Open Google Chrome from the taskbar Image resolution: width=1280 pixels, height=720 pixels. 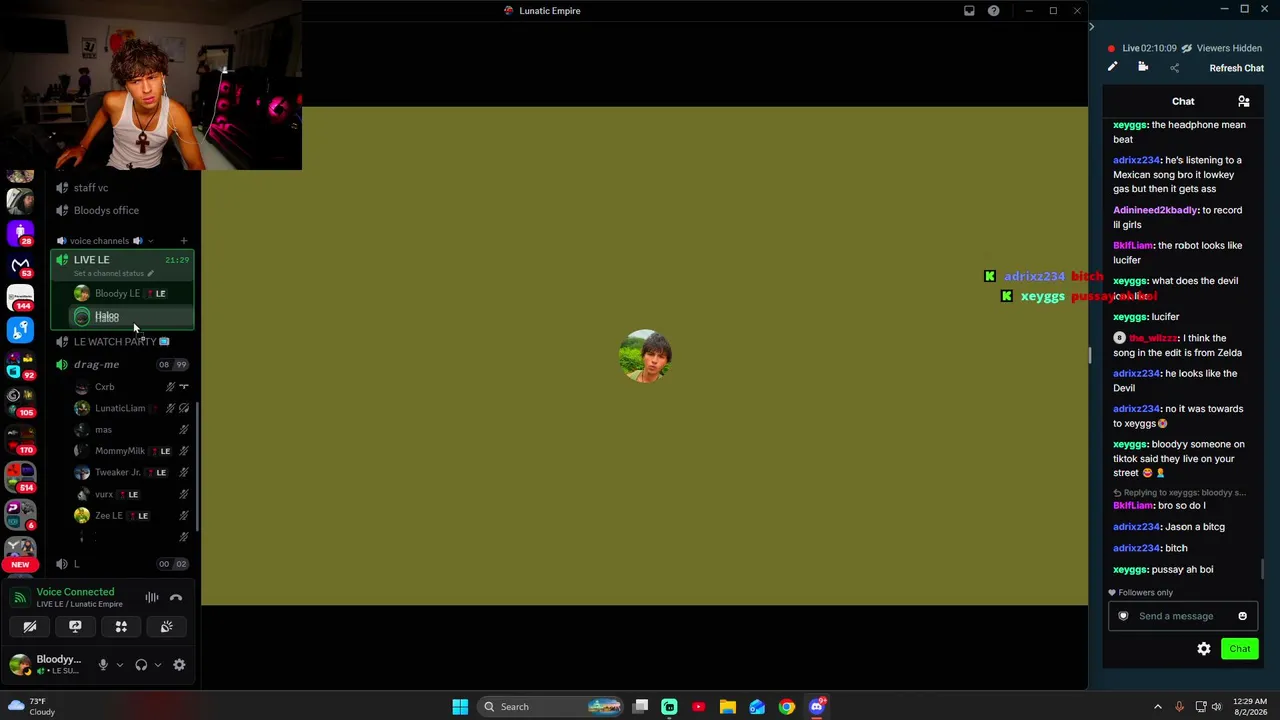click(x=787, y=707)
